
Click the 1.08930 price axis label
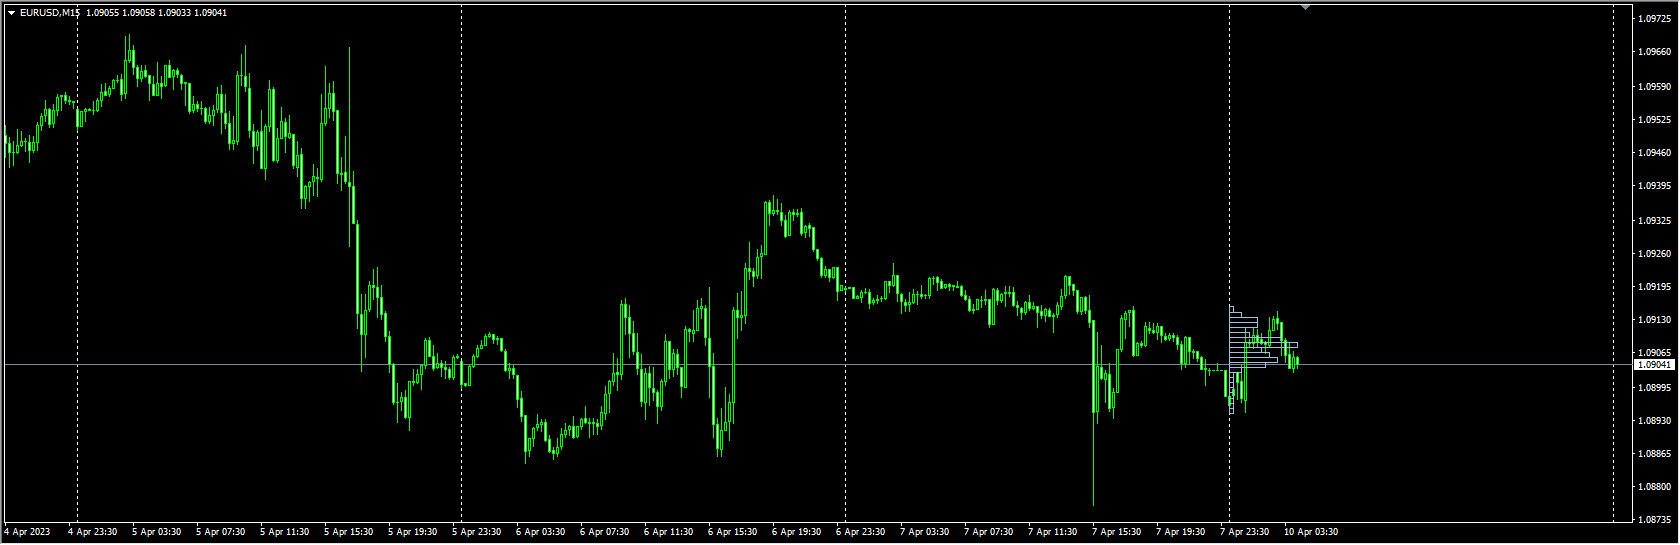[x=1656, y=420]
